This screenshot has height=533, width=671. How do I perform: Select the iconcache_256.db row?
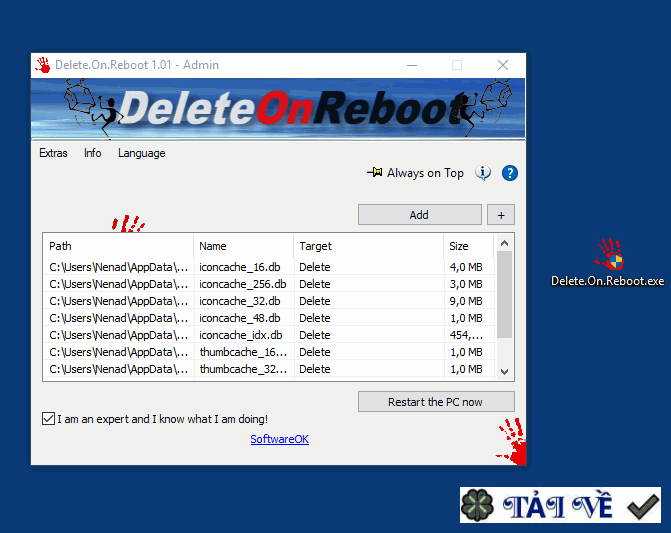270,284
